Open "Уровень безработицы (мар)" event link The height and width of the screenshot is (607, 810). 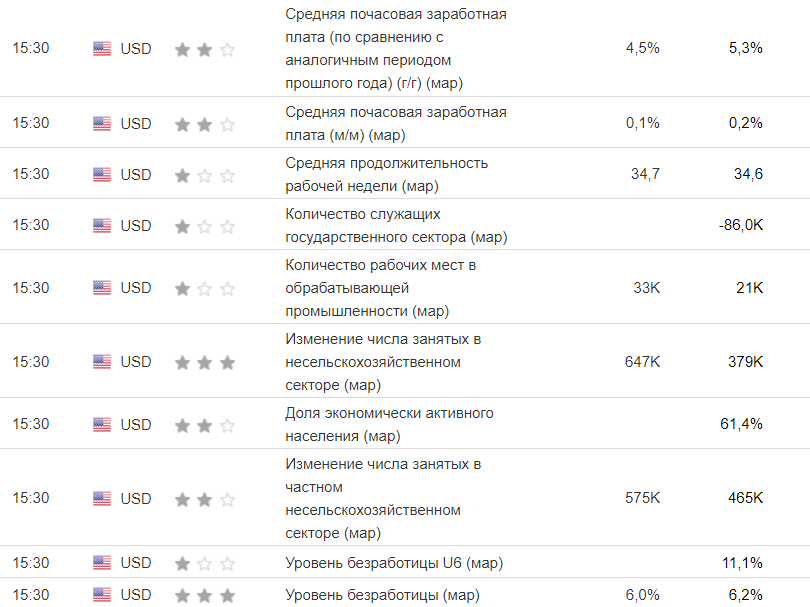[382, 595]
